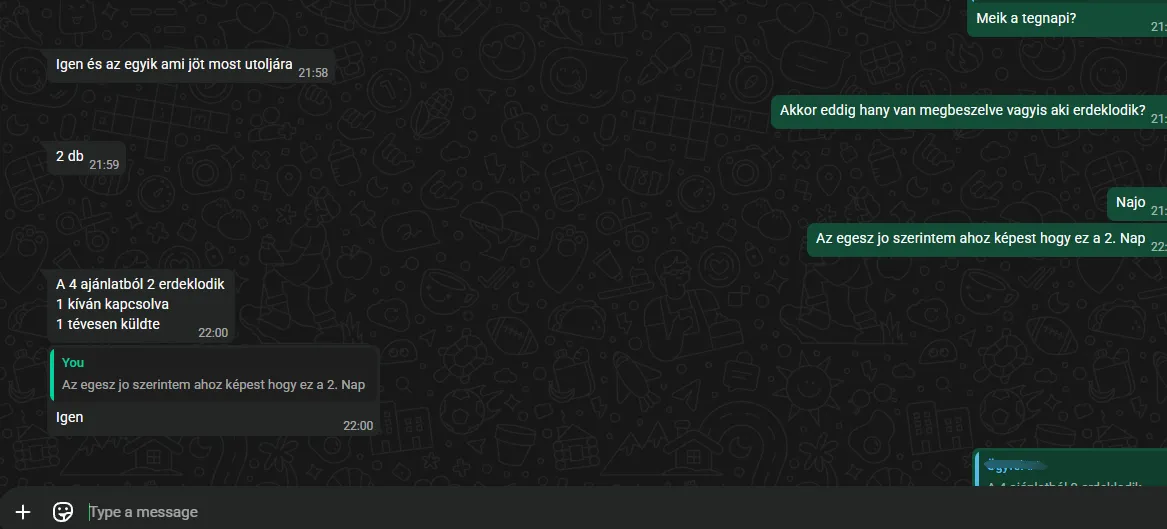This screenshot has height=529, width=1167.
Task: Click the green 'You' label in quoted reply
Action: click(73, 362)
